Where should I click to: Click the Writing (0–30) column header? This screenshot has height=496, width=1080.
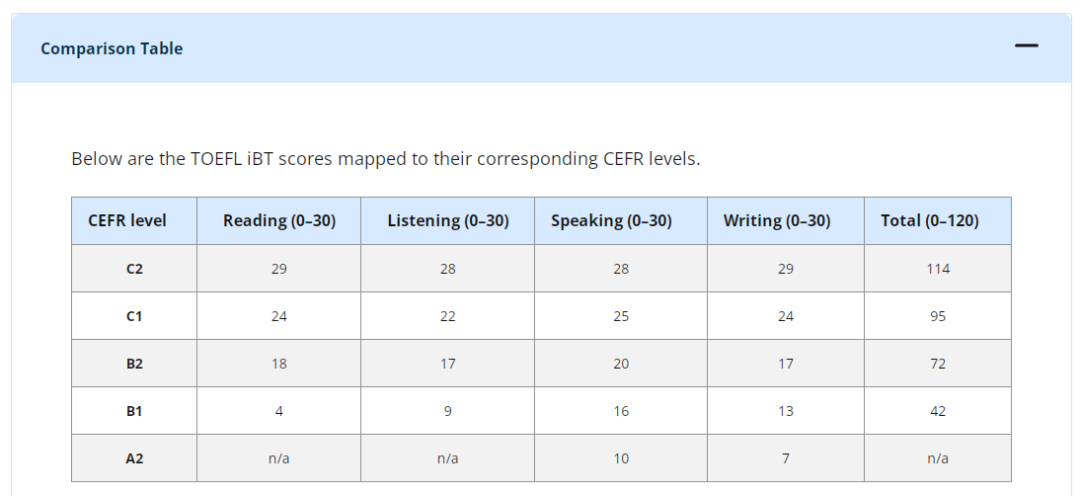(777, 221)
